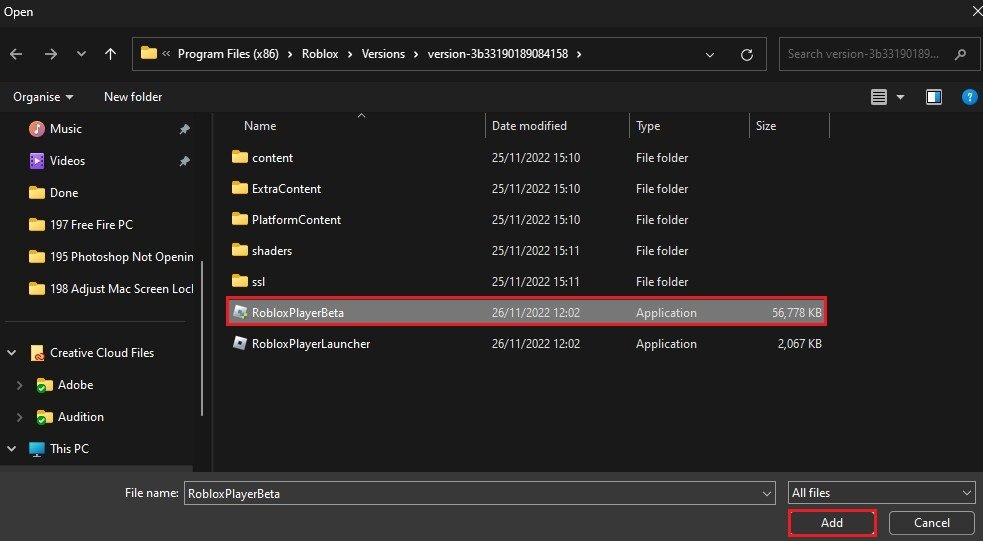
Task: Click the address bar folder icon
Action: pos(149,53)
